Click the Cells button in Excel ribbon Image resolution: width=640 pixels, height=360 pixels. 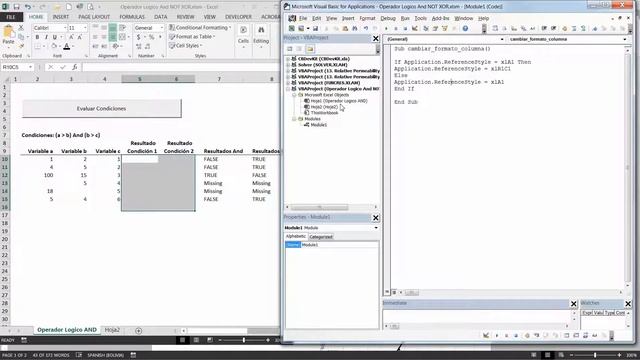click(243, 35)
